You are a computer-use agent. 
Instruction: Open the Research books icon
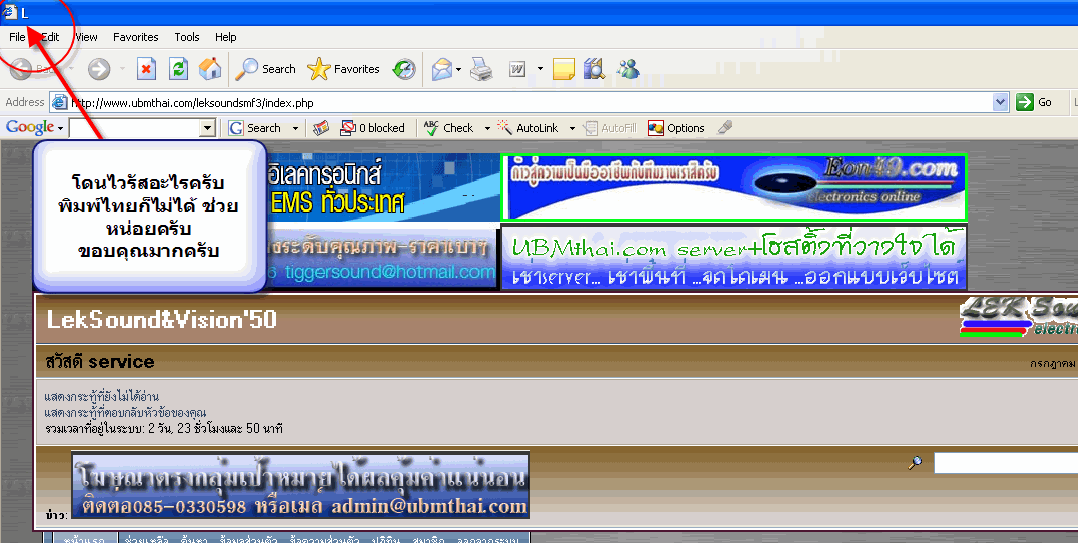click(594, 69)
